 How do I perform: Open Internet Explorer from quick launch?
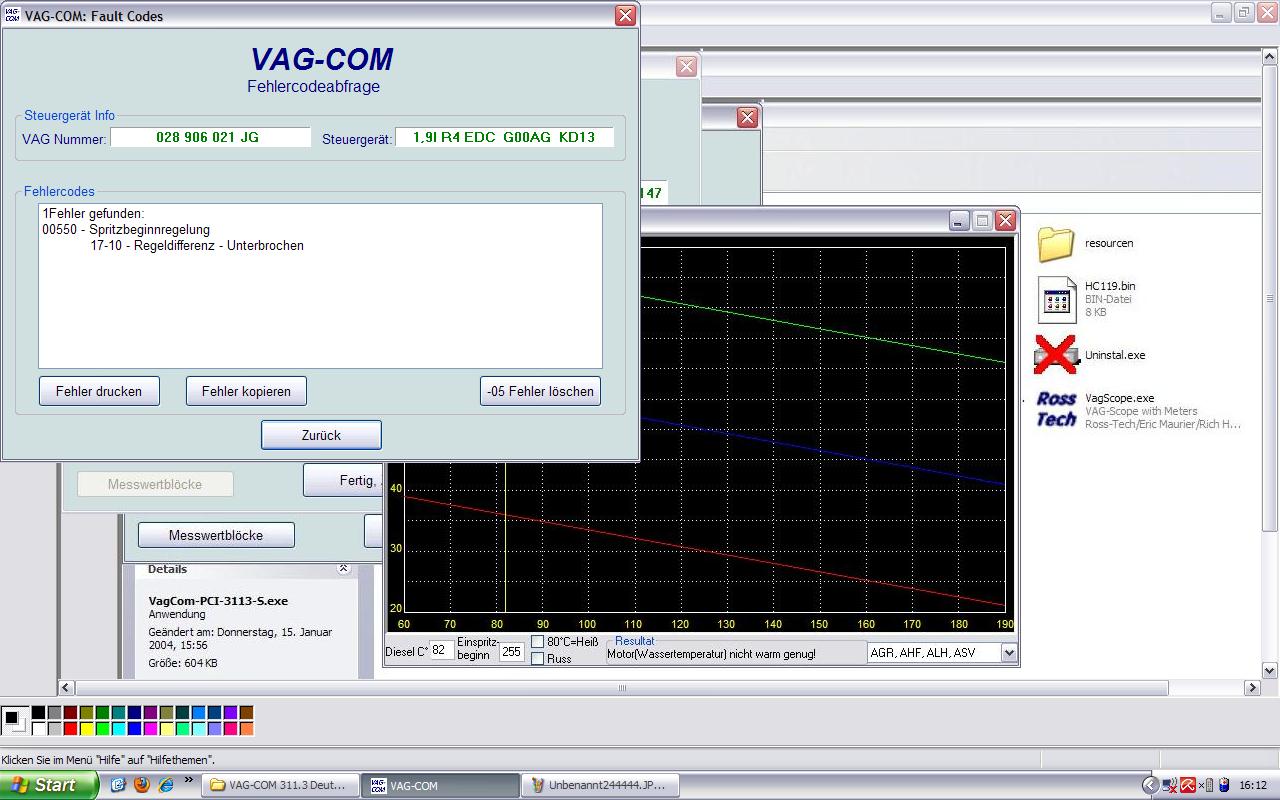pos(165,785)
